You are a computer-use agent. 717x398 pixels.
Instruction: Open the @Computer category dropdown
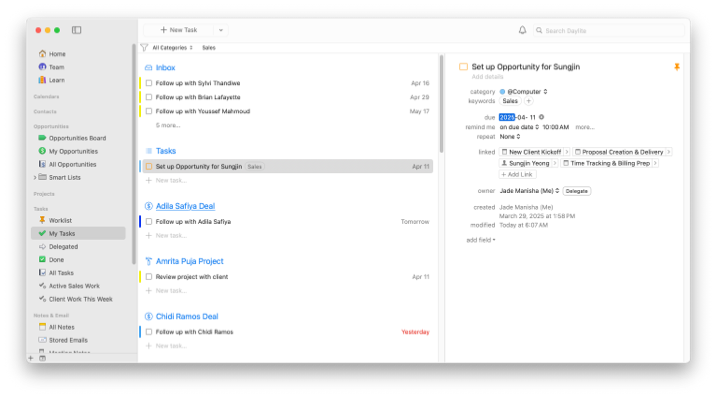click(524, 91)
